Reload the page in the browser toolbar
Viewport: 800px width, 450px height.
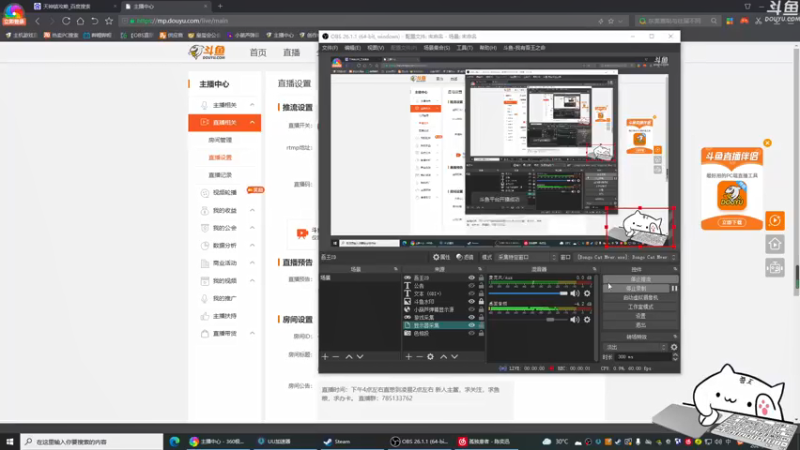coord(66,21)
